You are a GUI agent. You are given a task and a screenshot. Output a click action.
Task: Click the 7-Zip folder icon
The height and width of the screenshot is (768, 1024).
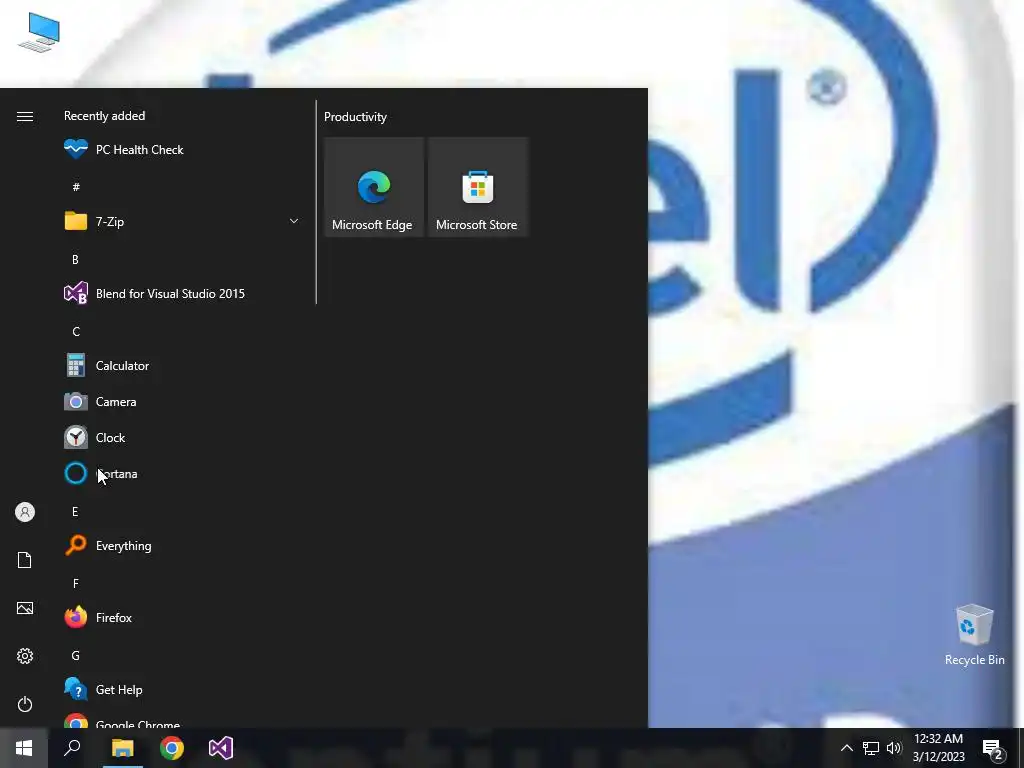coord(76,221)
